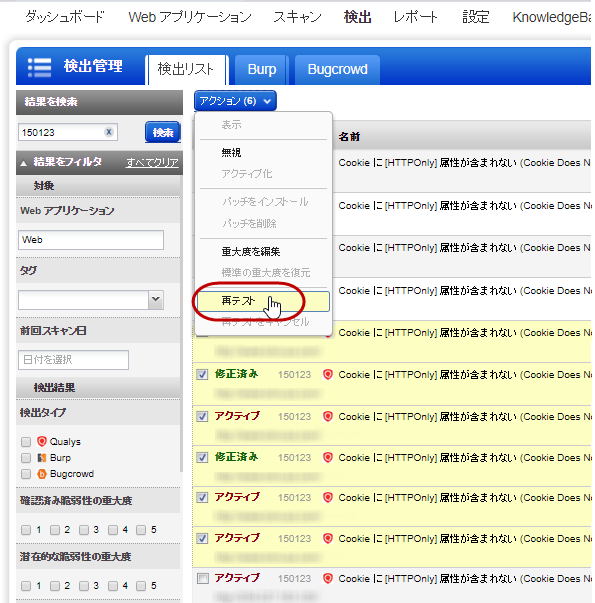Check severity 4 under 潜在的な脆弱性の重大度

click(x=112, y=586)
